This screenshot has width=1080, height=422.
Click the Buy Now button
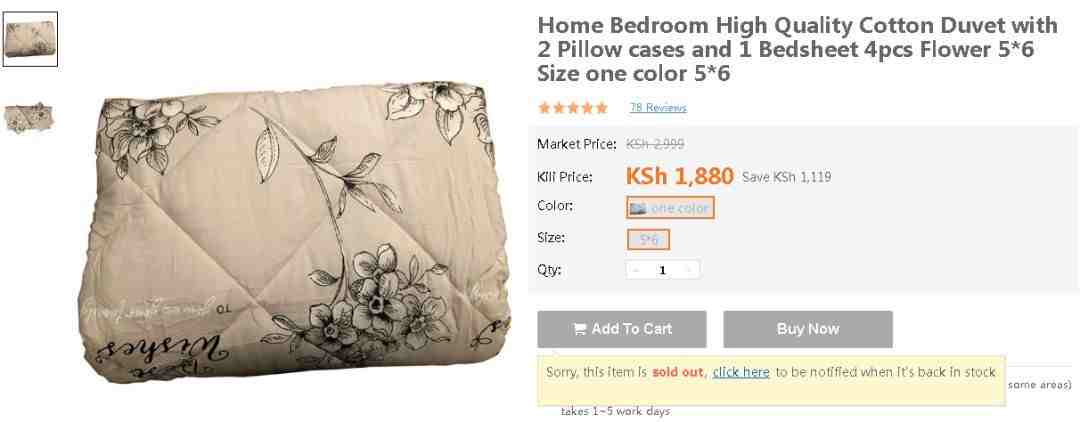click(x=808, y=329)
